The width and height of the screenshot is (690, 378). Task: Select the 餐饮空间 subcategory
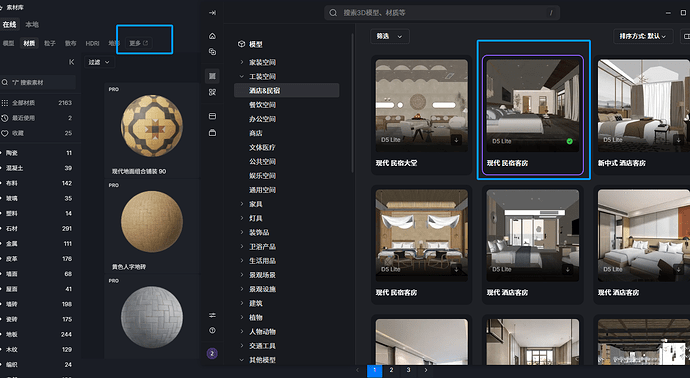point(262,105)
